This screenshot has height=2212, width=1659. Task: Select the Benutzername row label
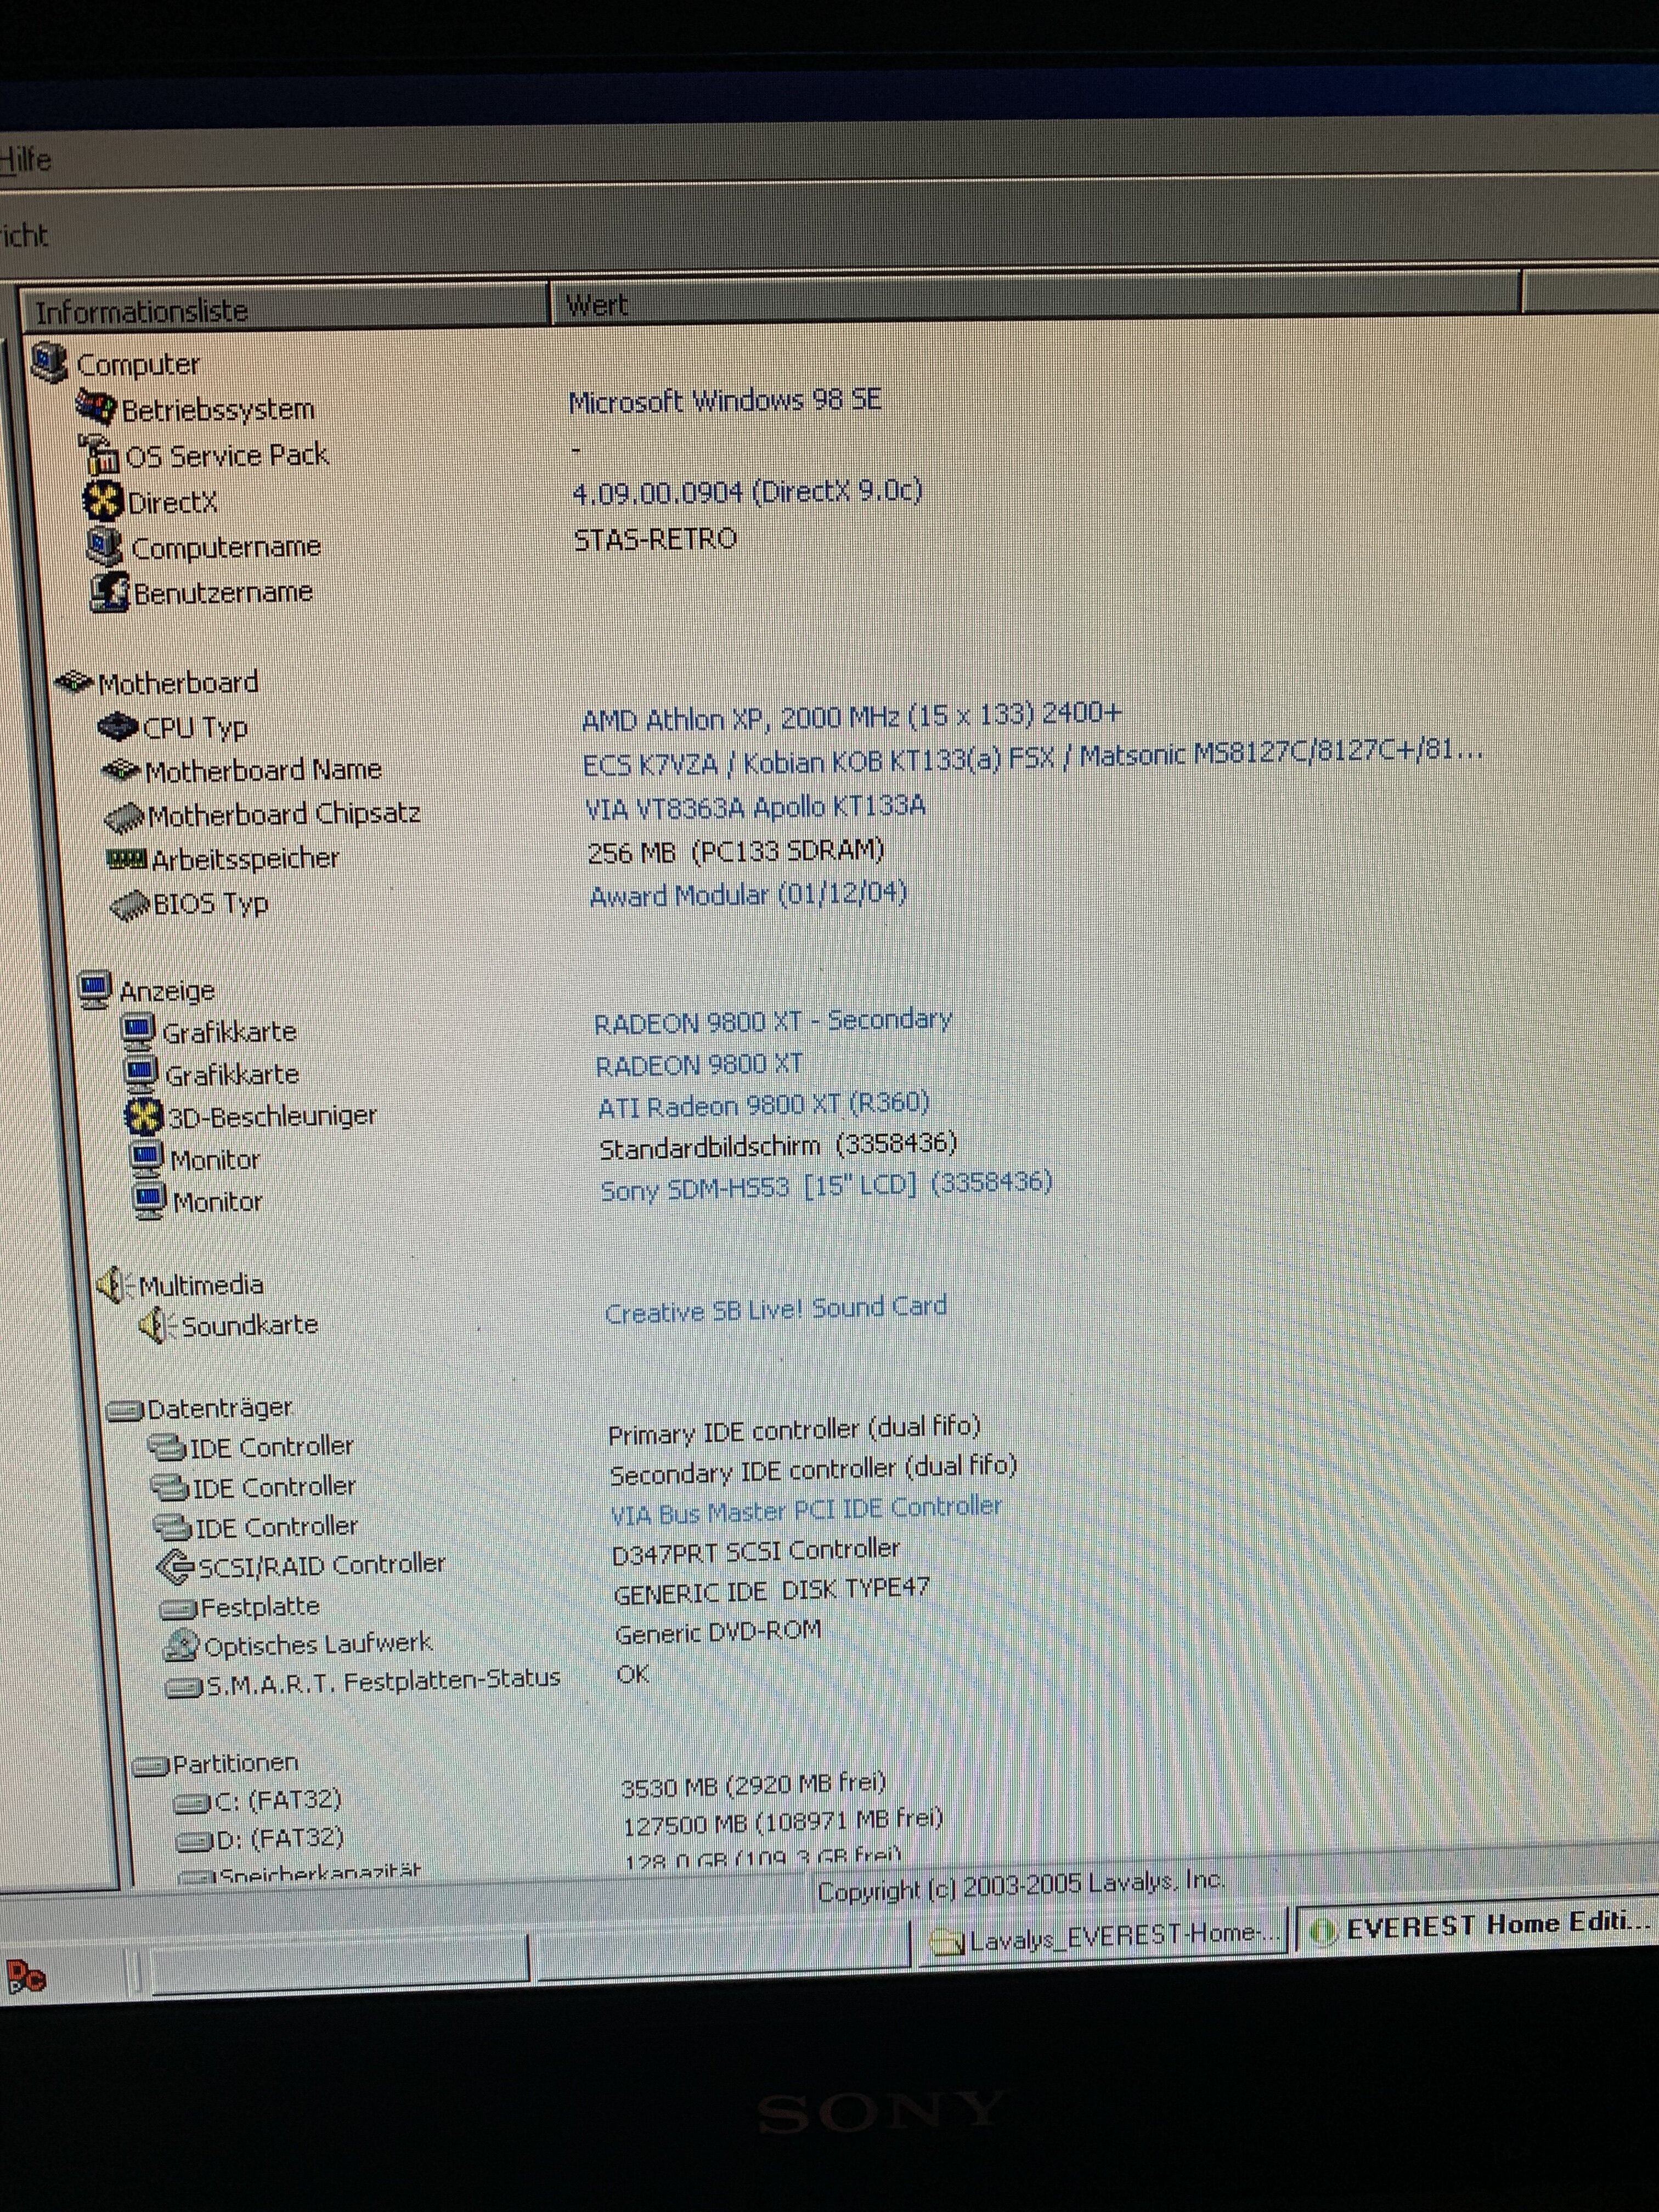point(223,593)
